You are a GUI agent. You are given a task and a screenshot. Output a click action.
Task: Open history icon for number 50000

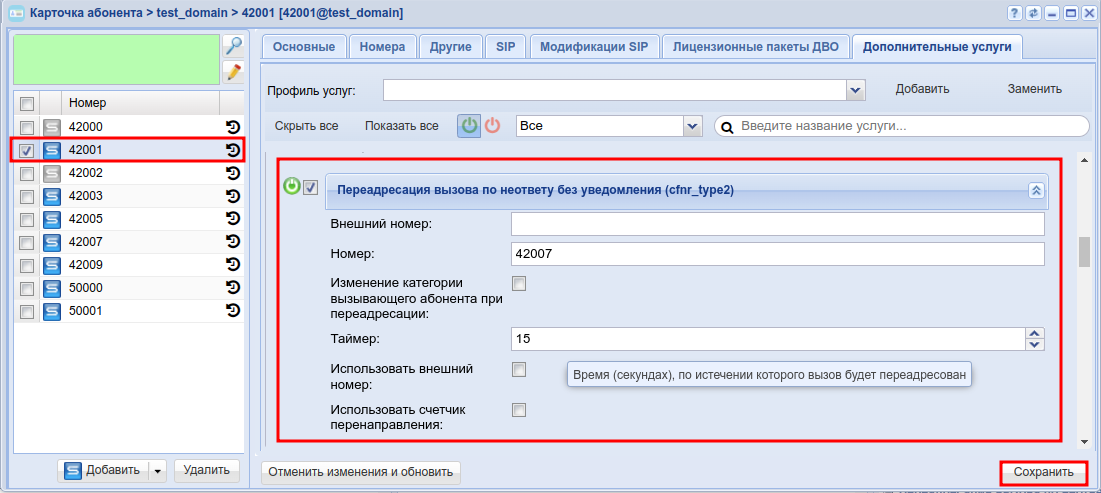[x=233, y=287]
